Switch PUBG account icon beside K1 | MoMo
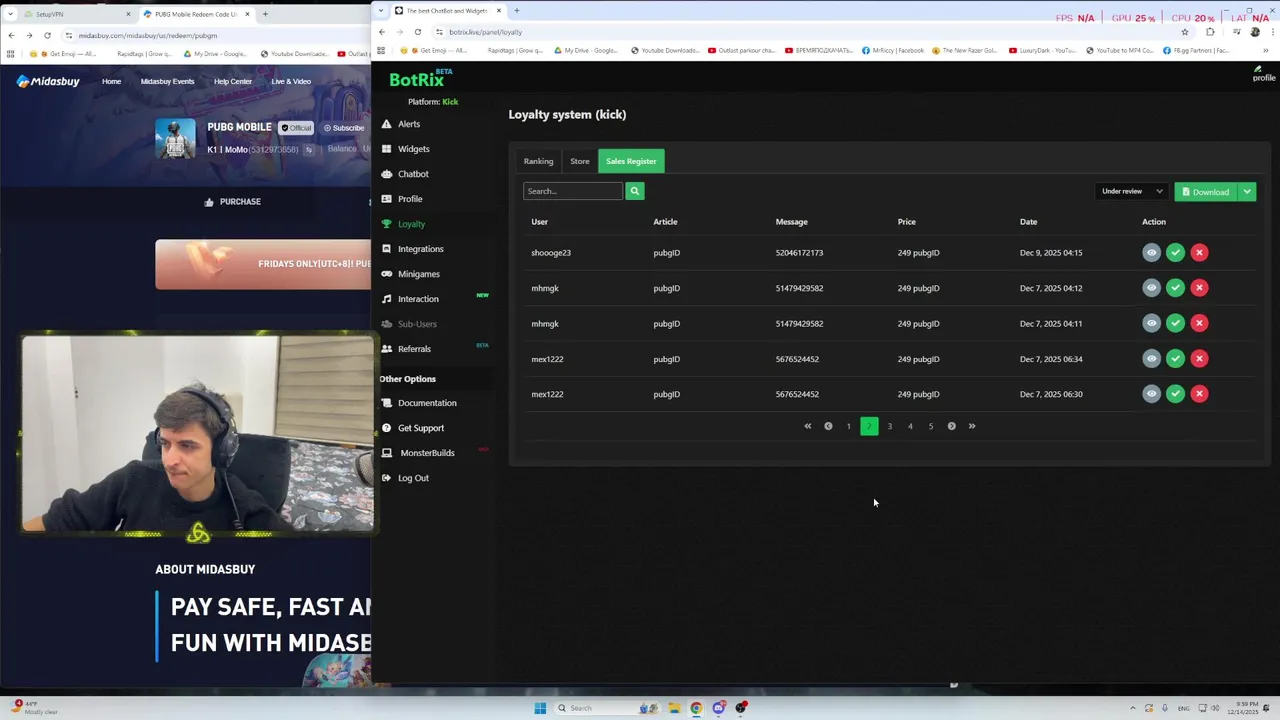The width and height of the screenshot is (1280, 720). [x=309, y=150]
